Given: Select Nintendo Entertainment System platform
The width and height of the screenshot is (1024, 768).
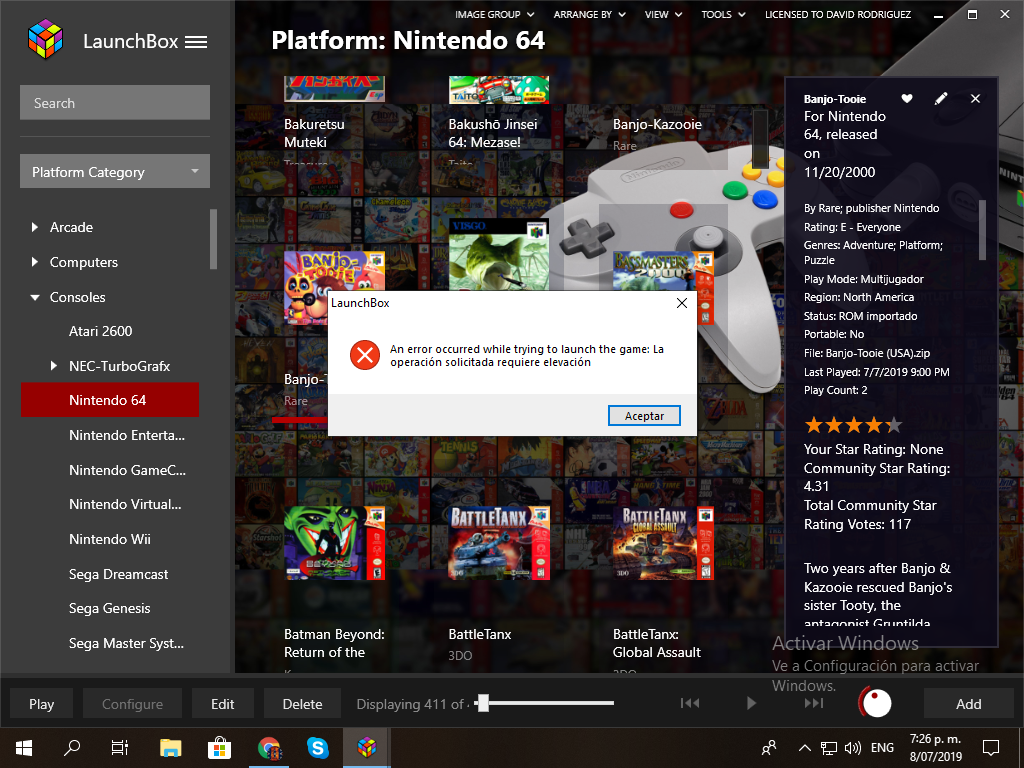Looking at the screenshot, I should pyautogui.click(x=127, y=435).
